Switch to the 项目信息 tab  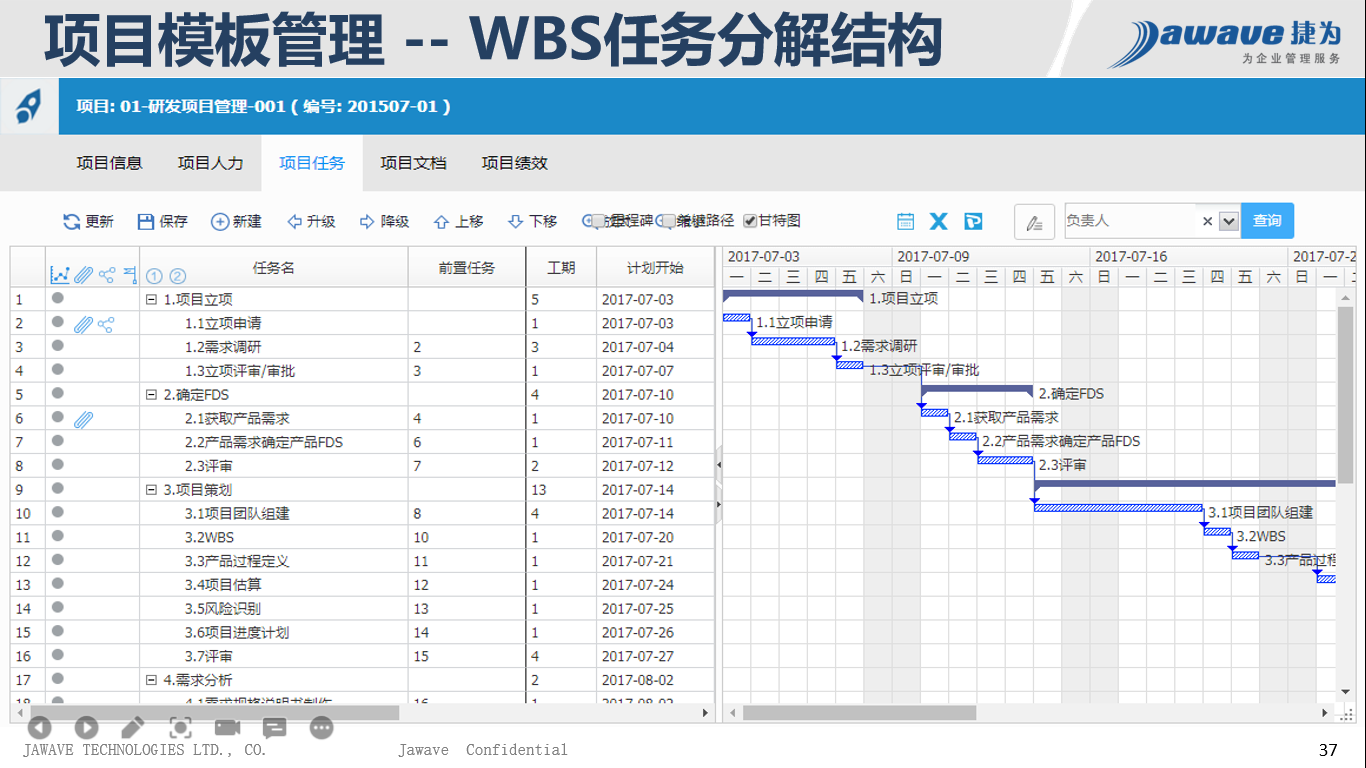(109, 163)
